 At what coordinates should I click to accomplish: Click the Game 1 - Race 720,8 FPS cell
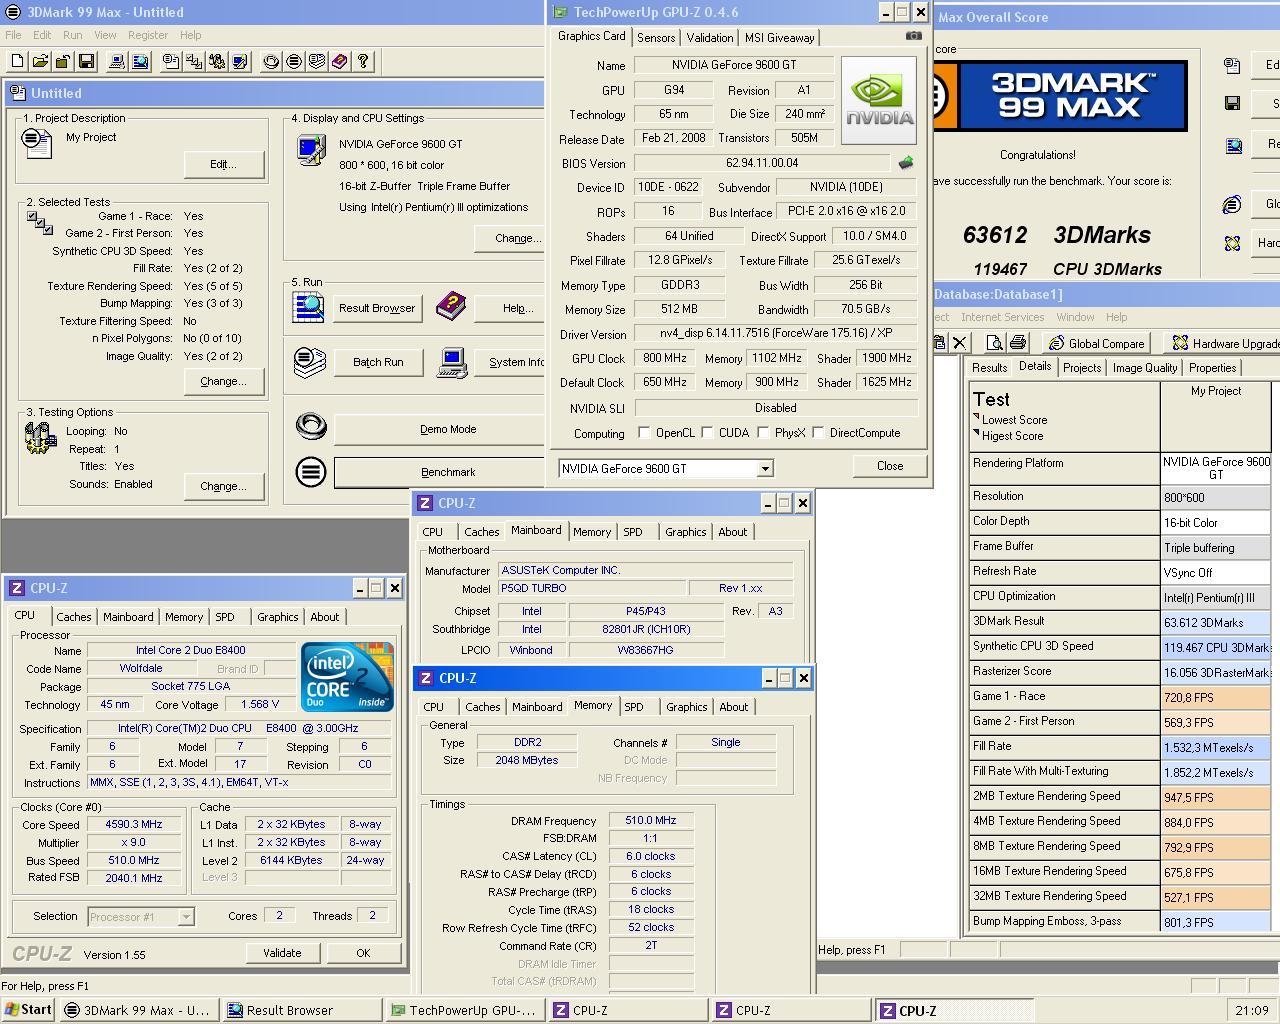coord(1215,697)
